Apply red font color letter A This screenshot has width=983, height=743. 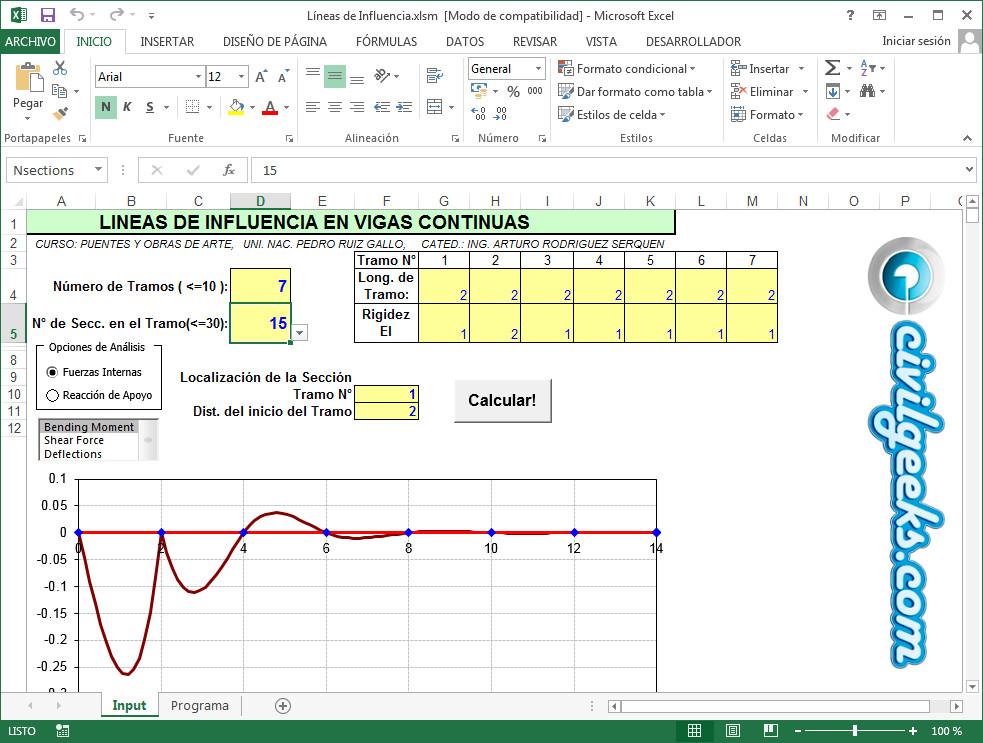click(270, 107)
